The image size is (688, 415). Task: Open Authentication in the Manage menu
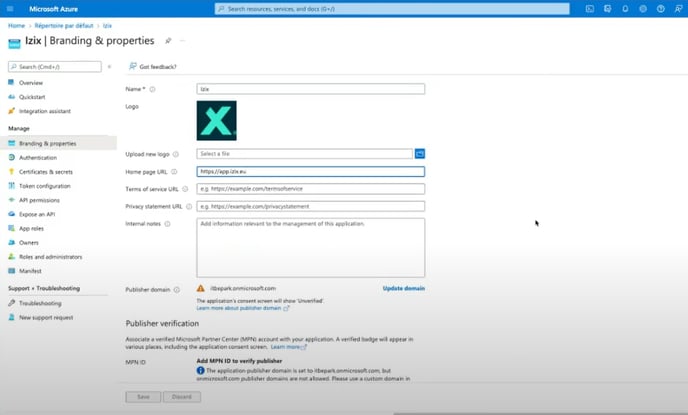pos(38,157)
